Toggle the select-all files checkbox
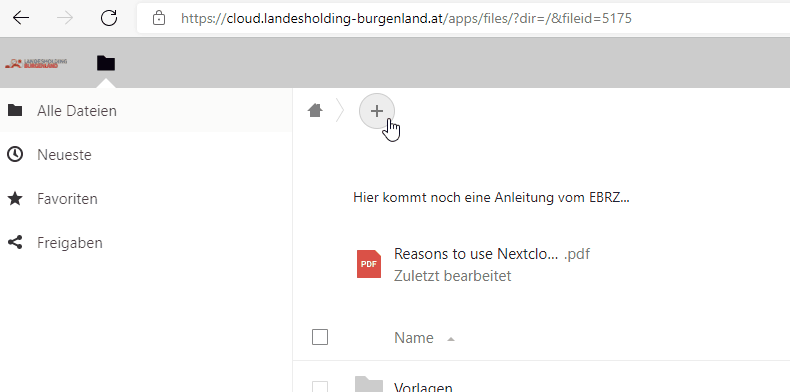790x392 pixels. coord(320,337)
